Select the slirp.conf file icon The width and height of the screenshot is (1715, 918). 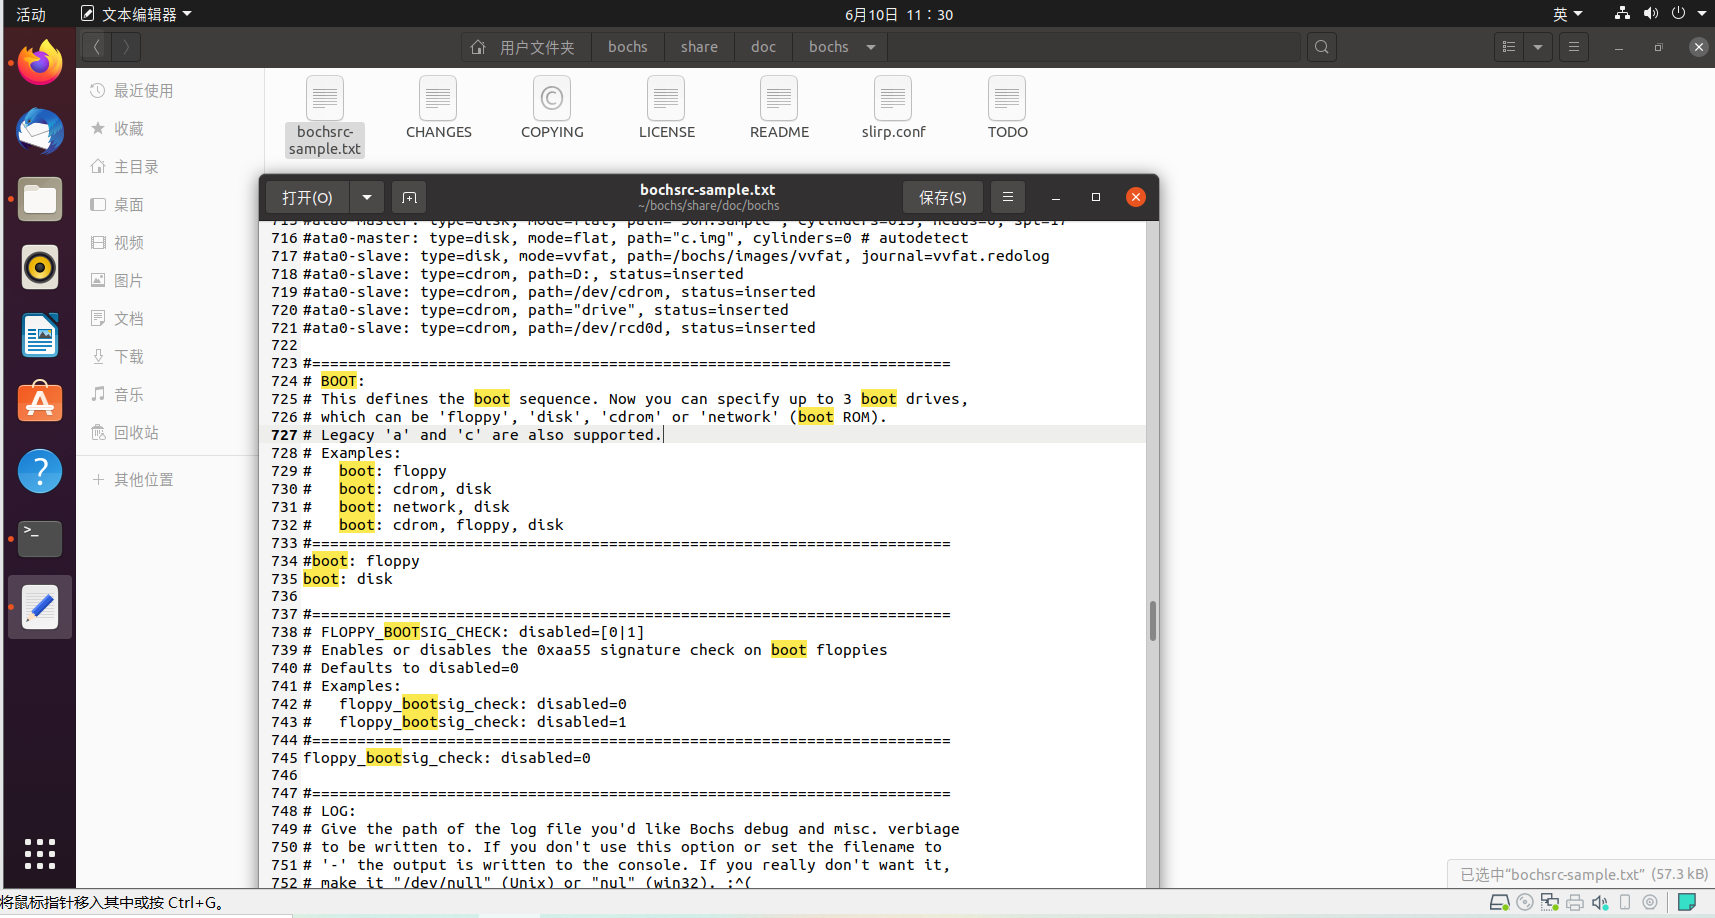[x=893, y=108]
